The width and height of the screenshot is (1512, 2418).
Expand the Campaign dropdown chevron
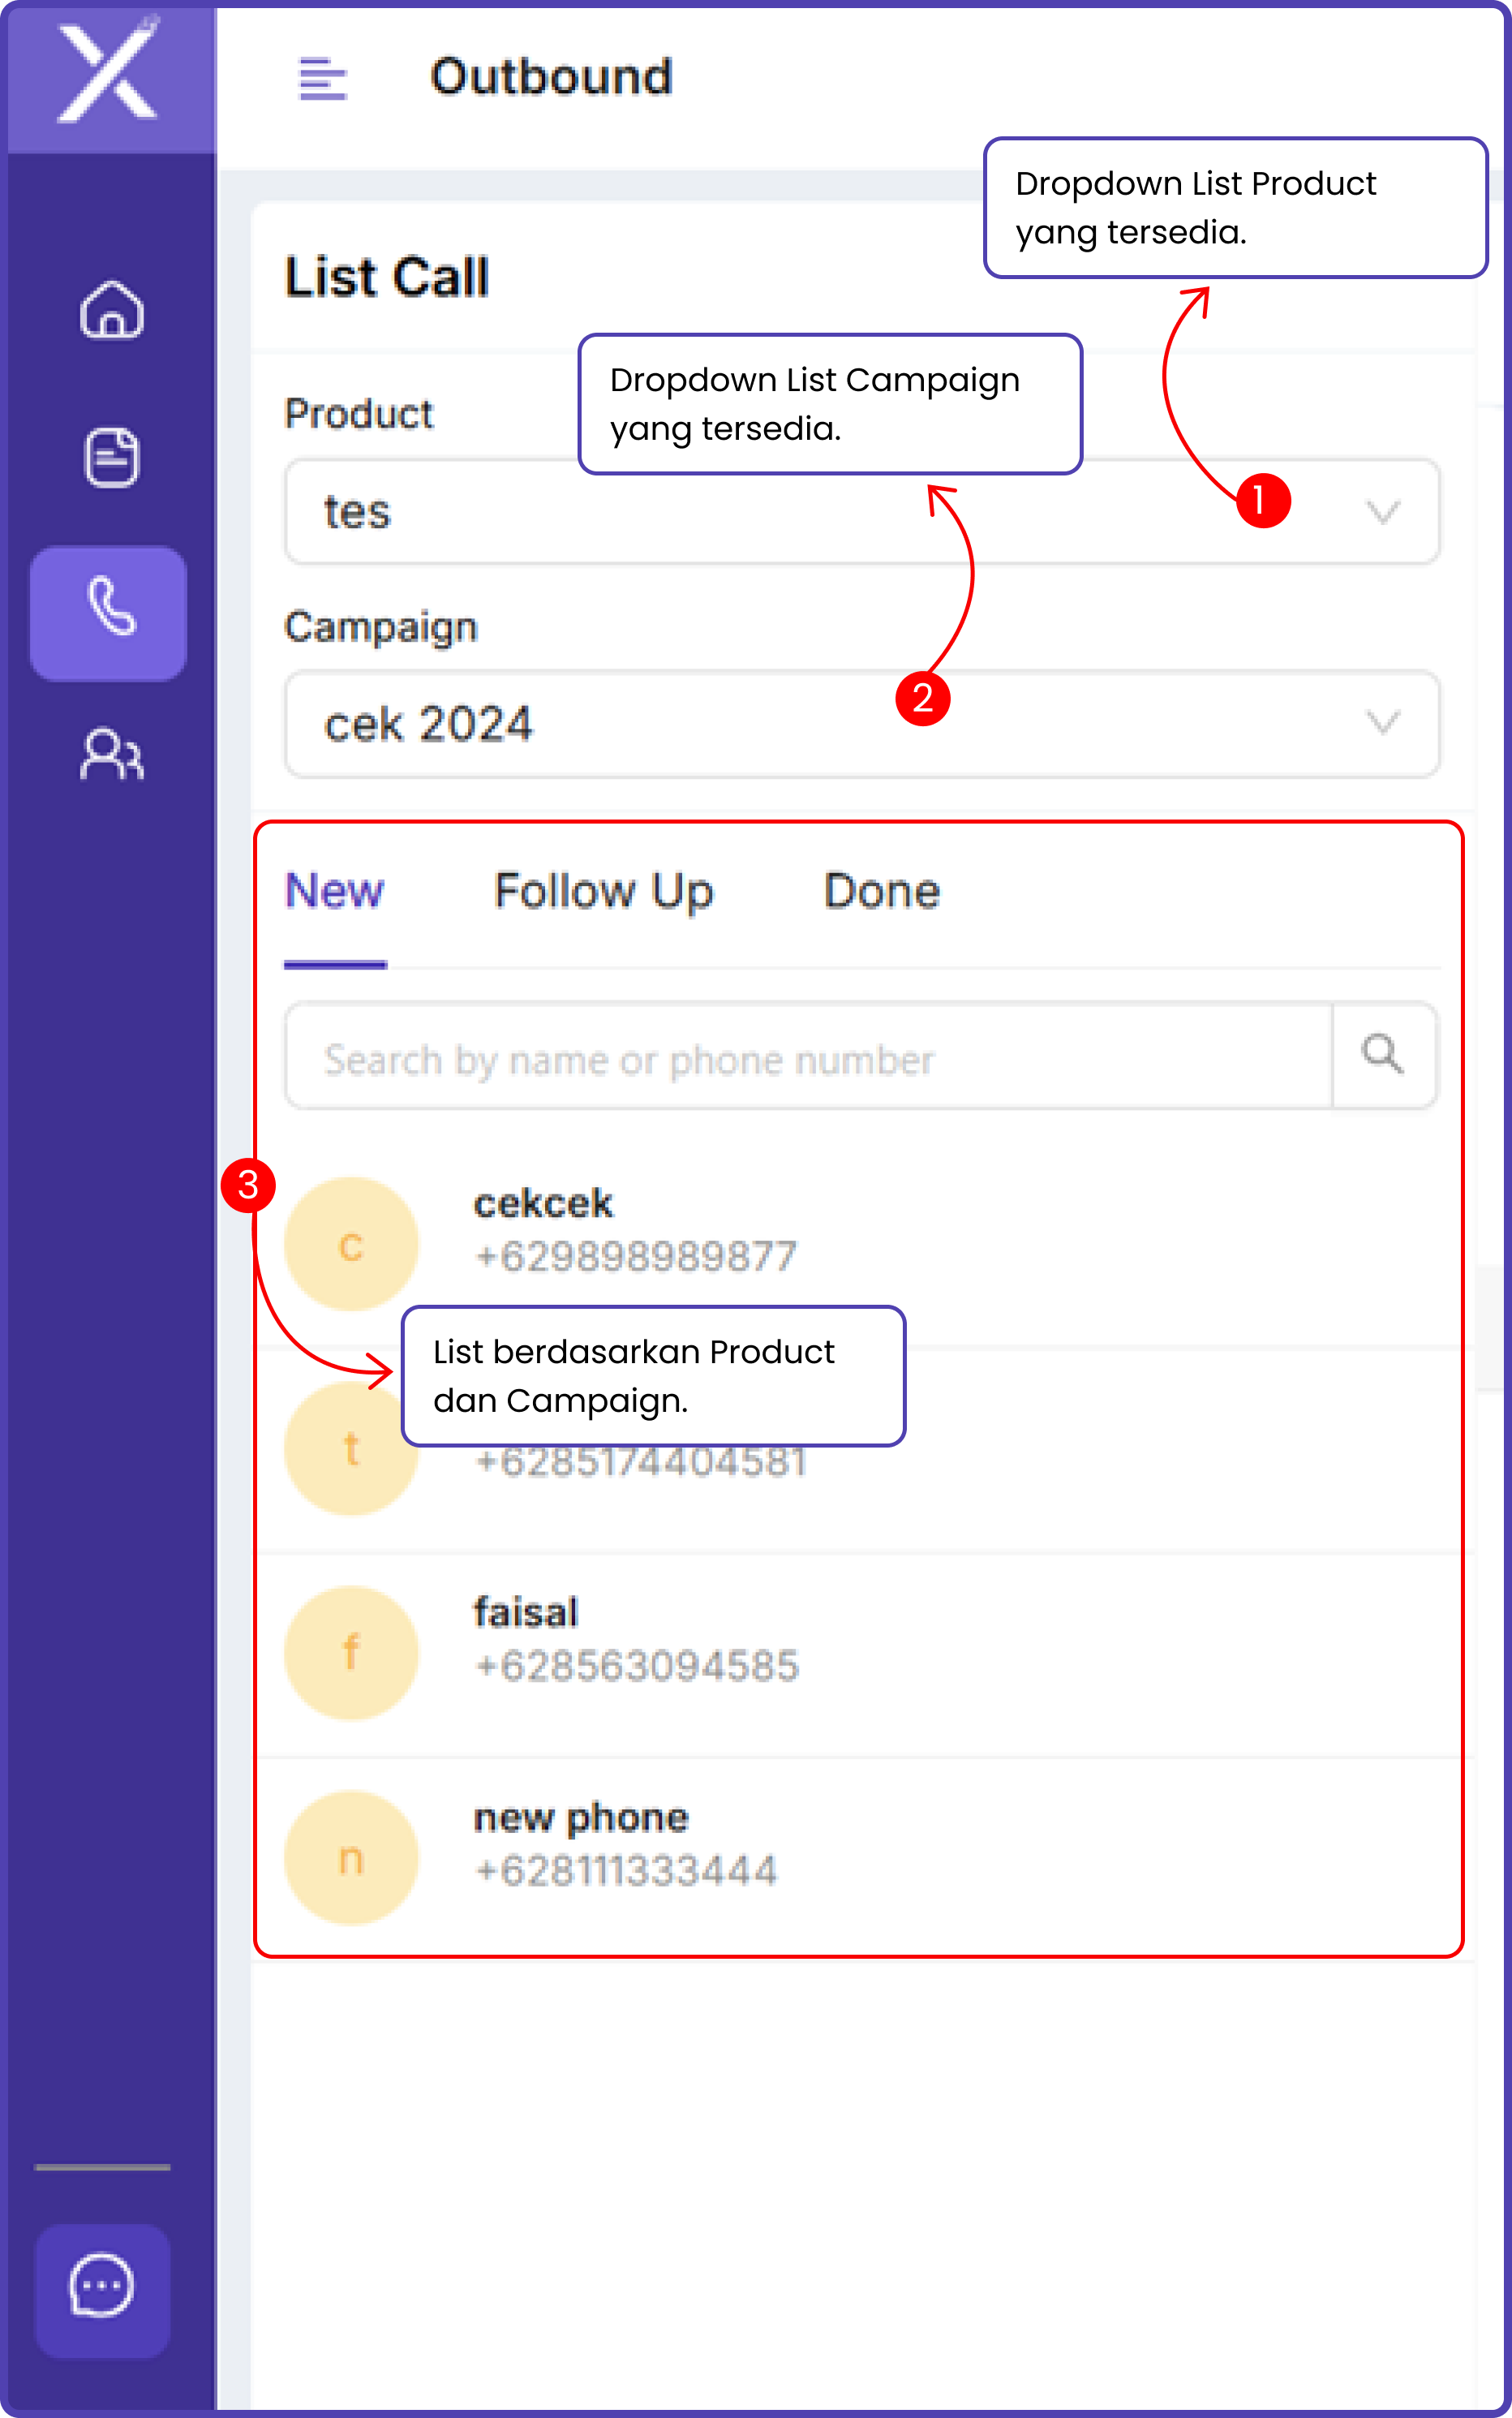1382,723
